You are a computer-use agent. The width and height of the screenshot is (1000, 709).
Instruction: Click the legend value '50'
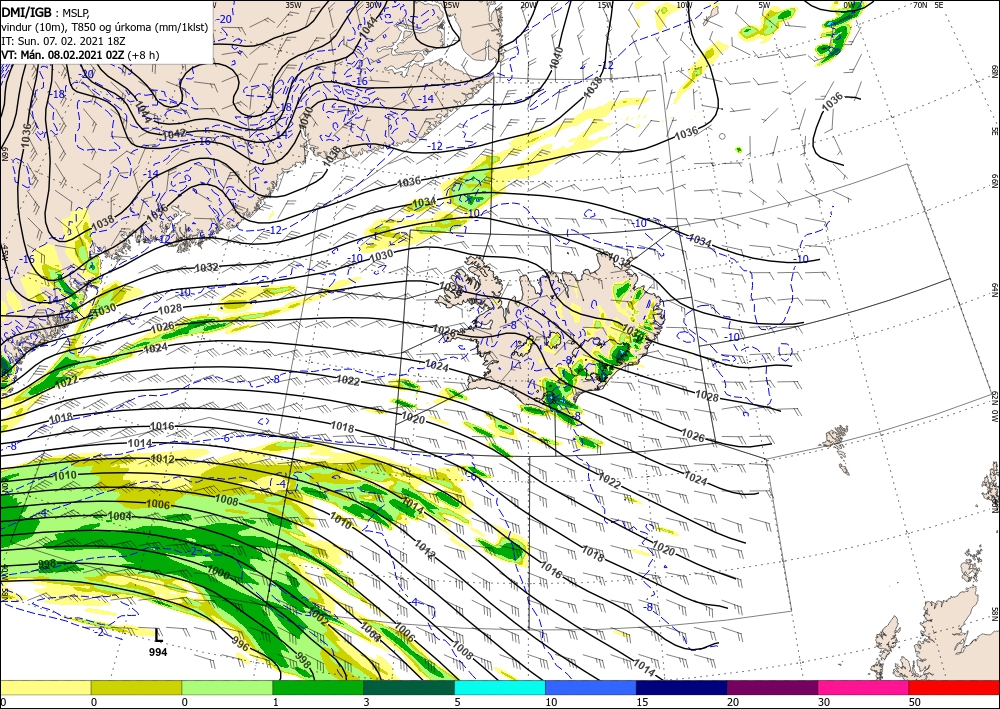(x=914, y=702)
